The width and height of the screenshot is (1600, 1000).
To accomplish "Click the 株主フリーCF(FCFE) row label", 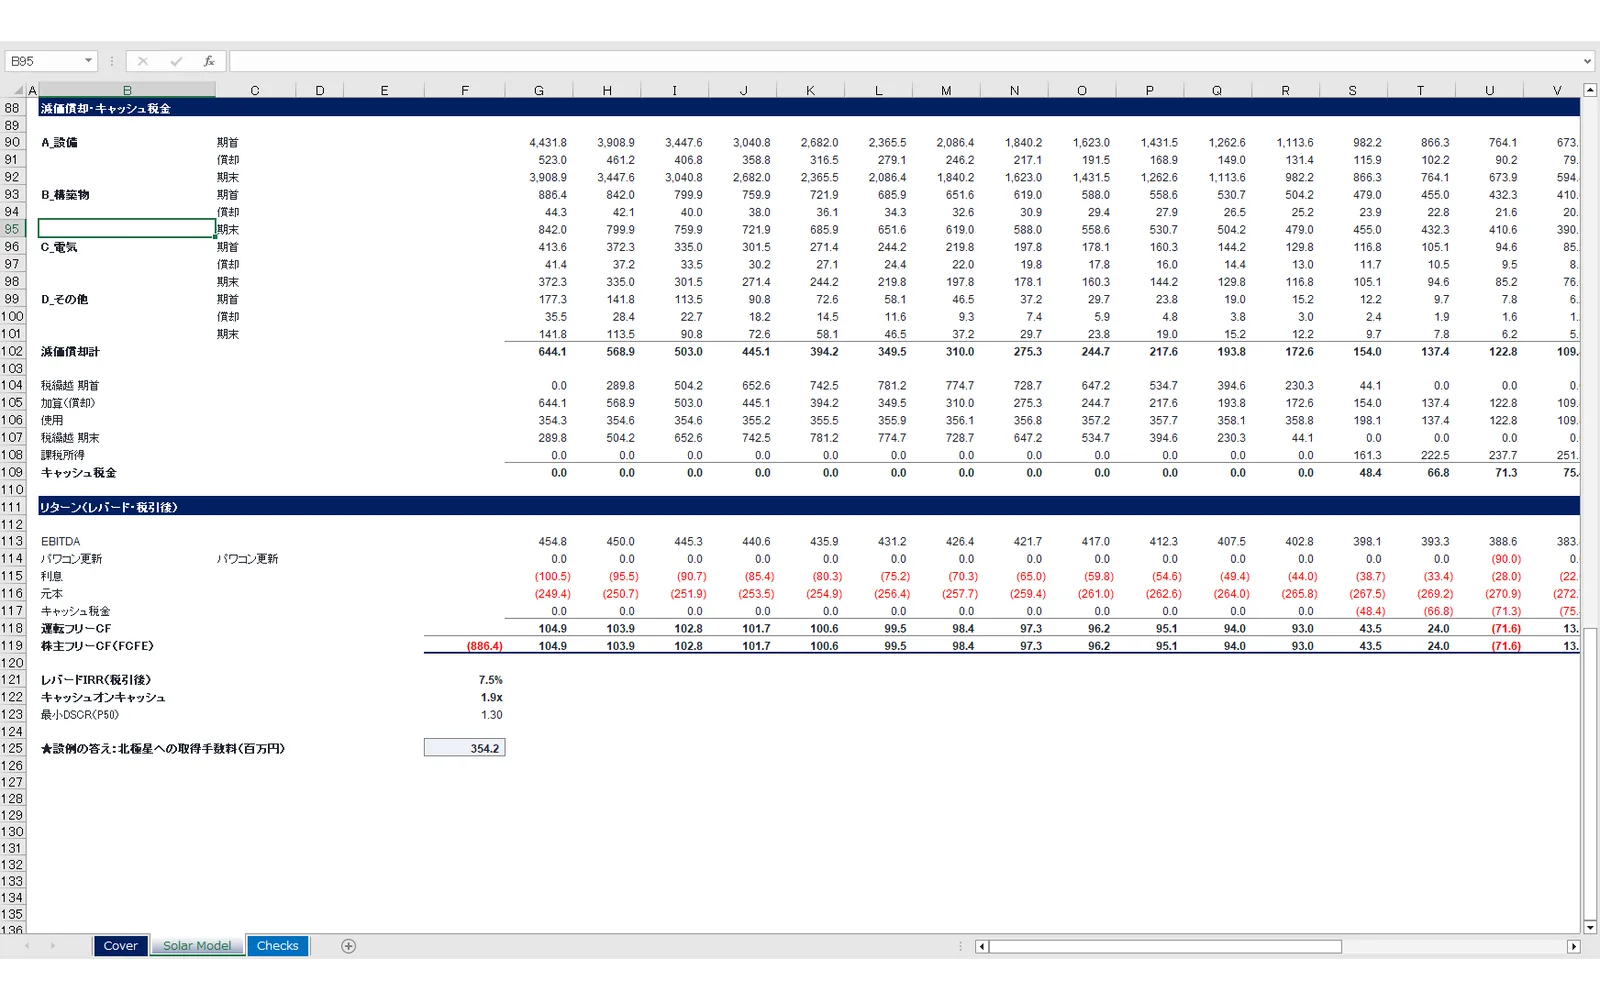I will [x=97, y=646].
